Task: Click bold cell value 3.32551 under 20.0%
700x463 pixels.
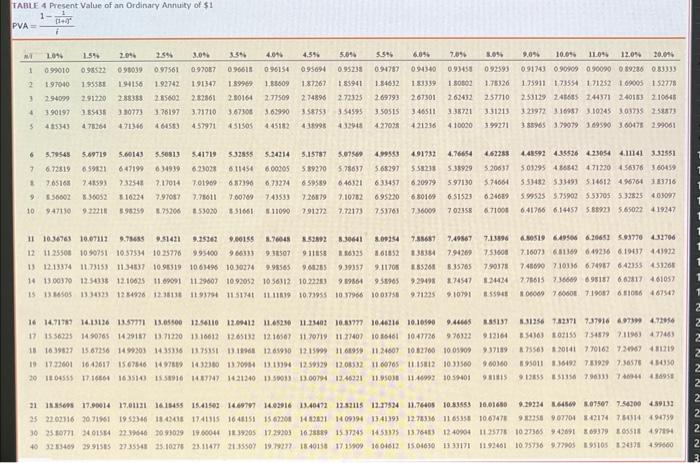Action: (664, 153)
